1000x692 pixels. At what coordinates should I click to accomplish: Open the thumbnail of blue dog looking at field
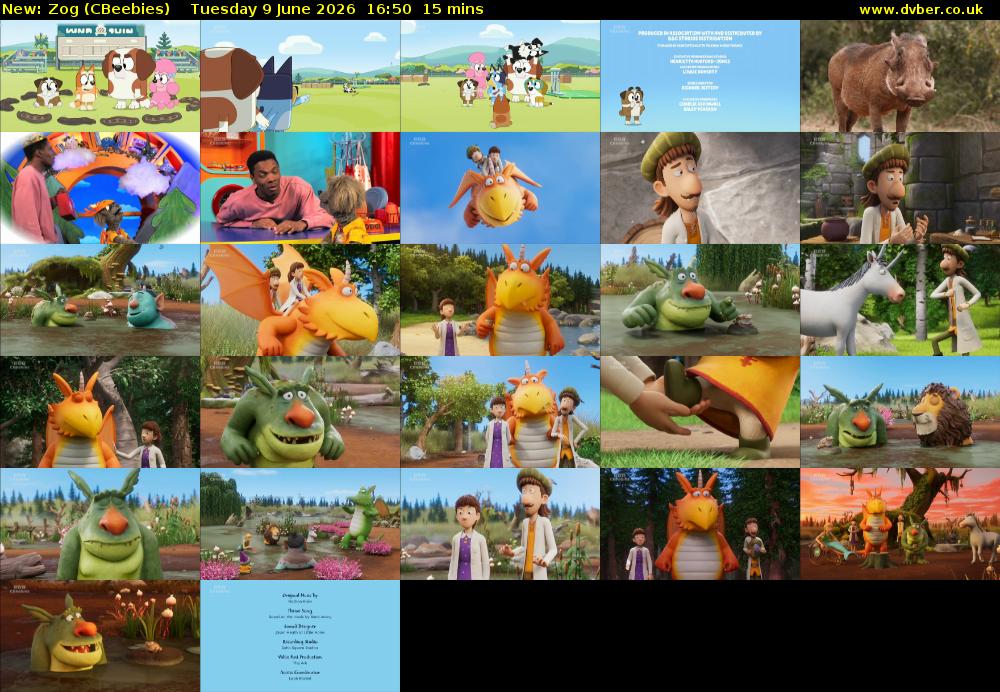[300, 76]
